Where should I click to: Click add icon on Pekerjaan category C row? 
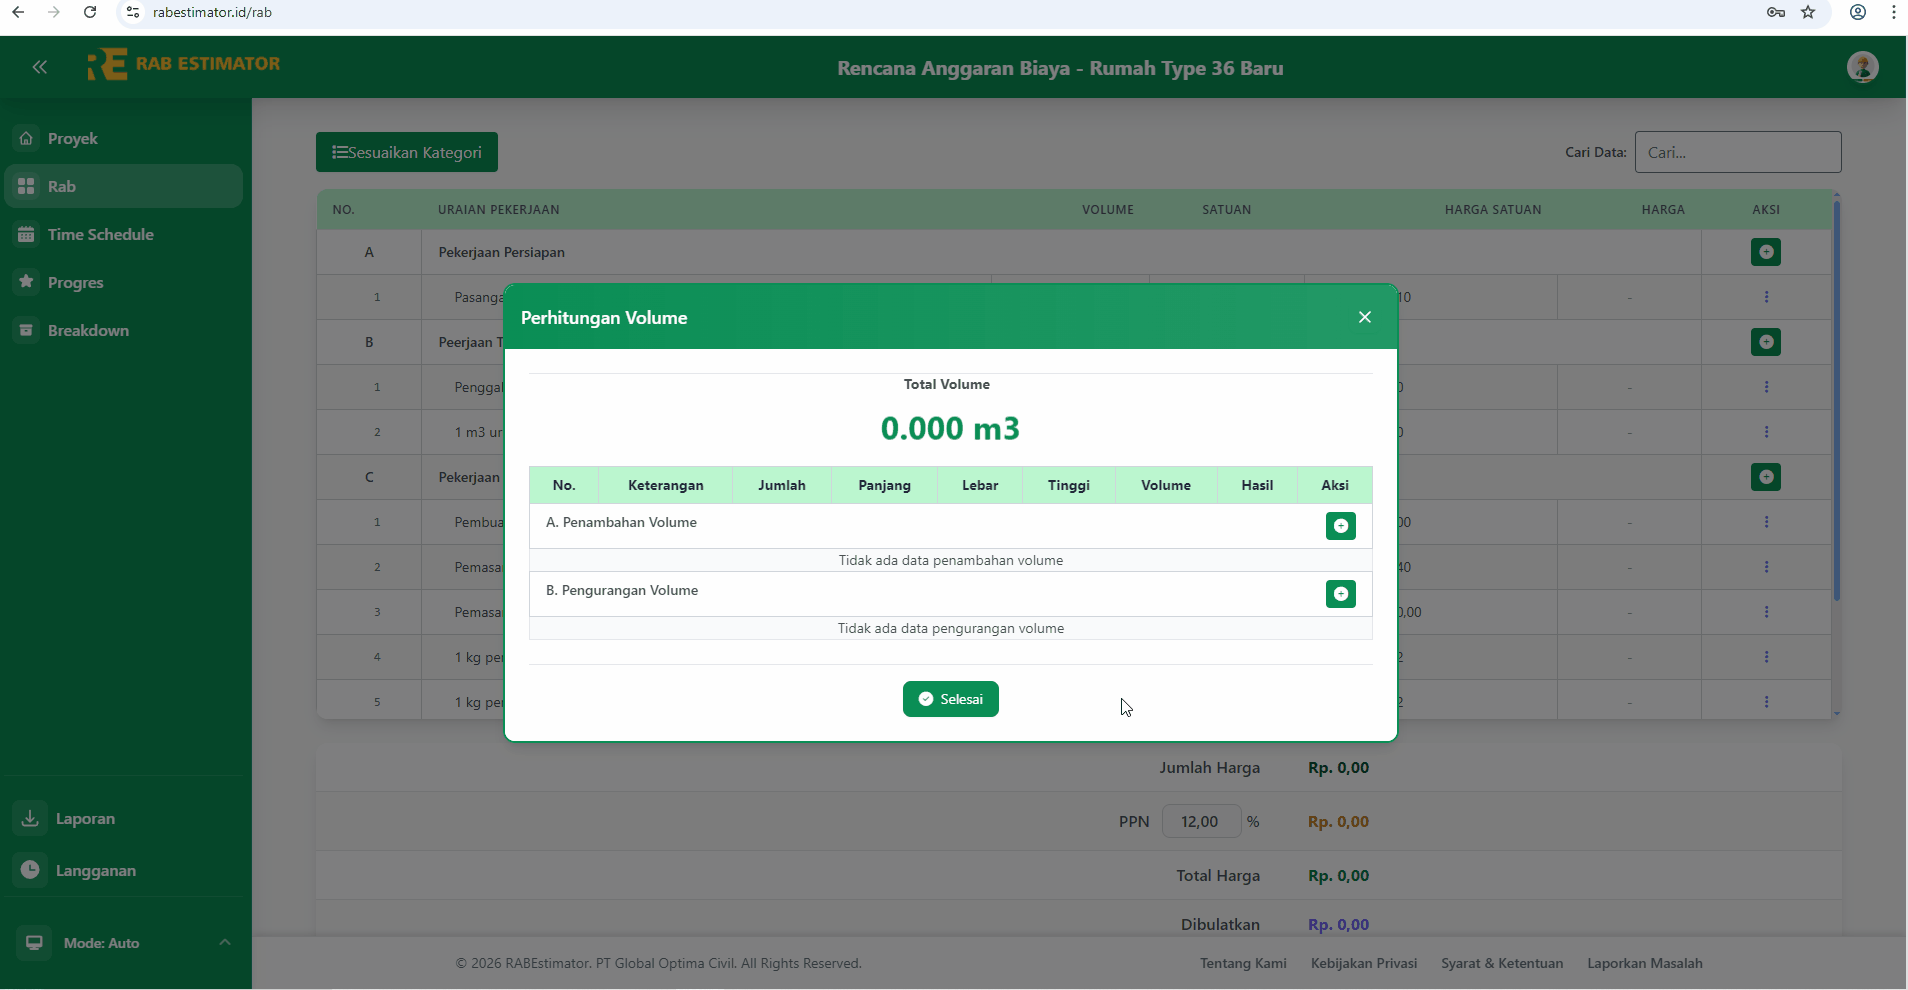pos(1765,477)
